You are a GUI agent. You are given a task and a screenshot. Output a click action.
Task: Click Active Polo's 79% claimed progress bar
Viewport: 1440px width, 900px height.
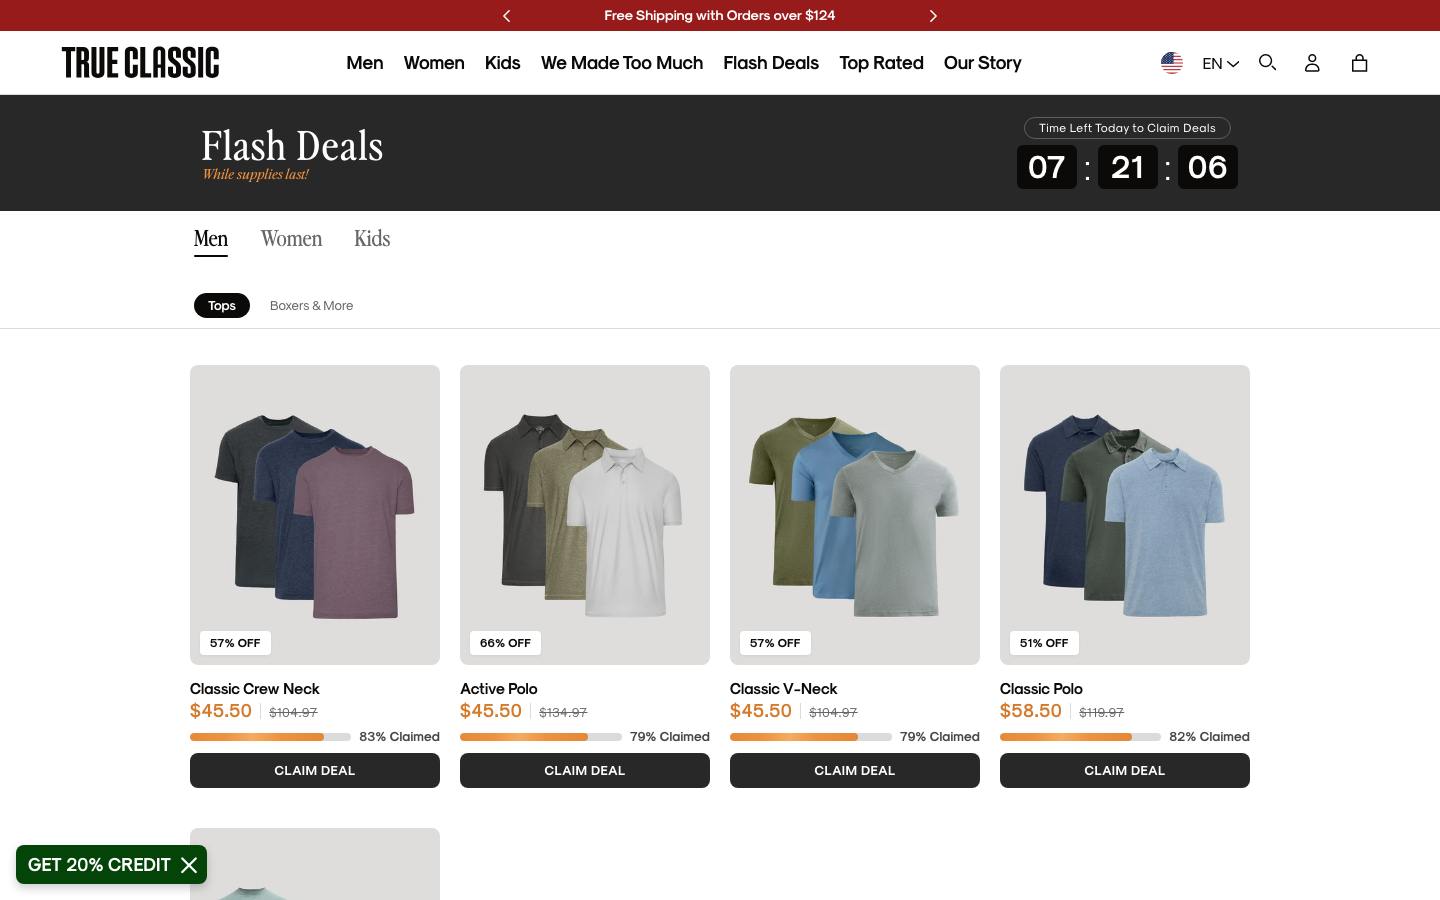click(x=541, y=737)
